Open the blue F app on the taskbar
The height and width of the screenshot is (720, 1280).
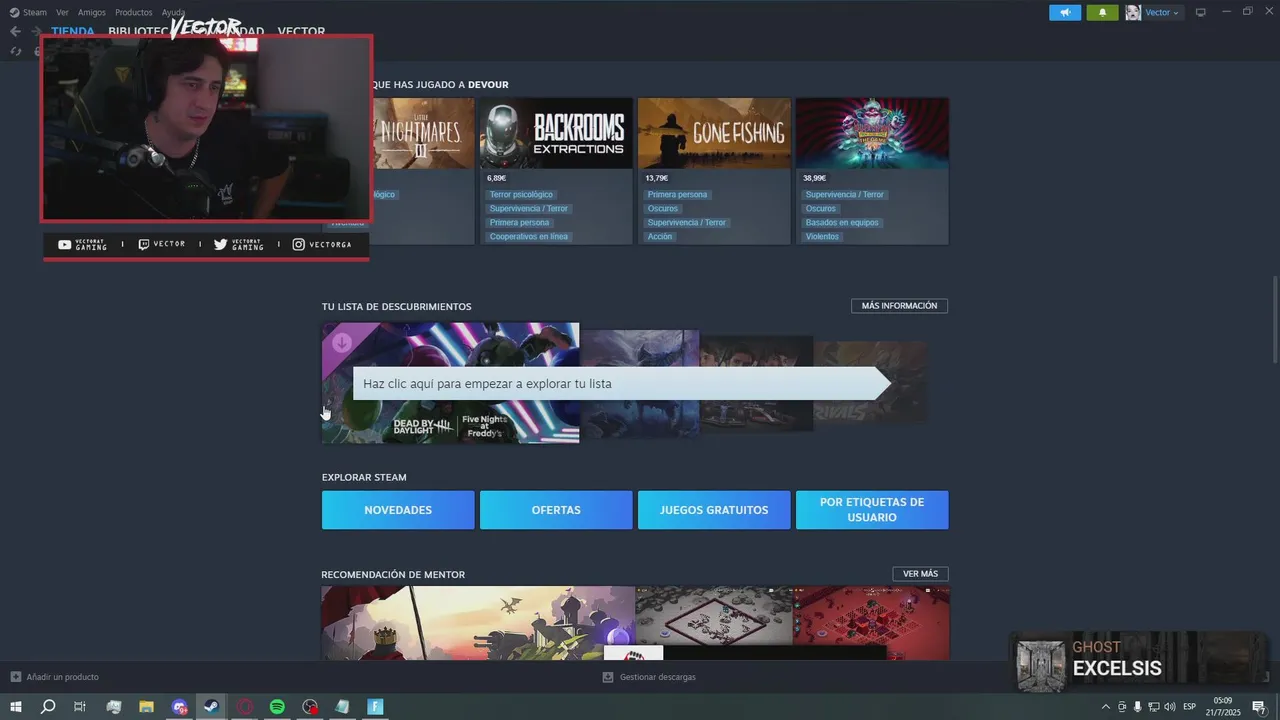pyautogui.click(x=376, y=707)
